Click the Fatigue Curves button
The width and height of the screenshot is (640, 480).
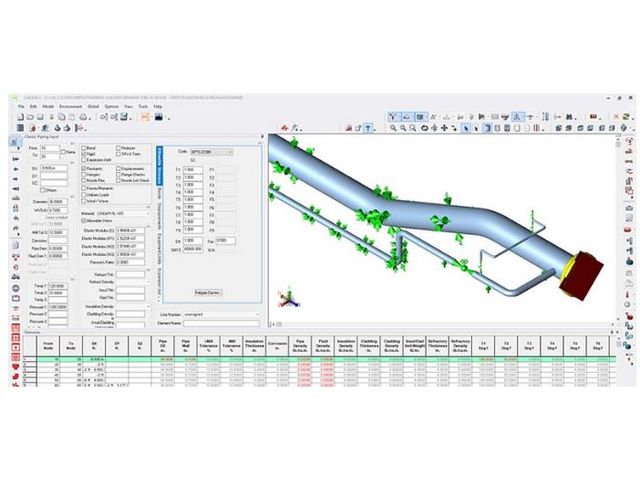pyautogui.click(x=207, y=293)
